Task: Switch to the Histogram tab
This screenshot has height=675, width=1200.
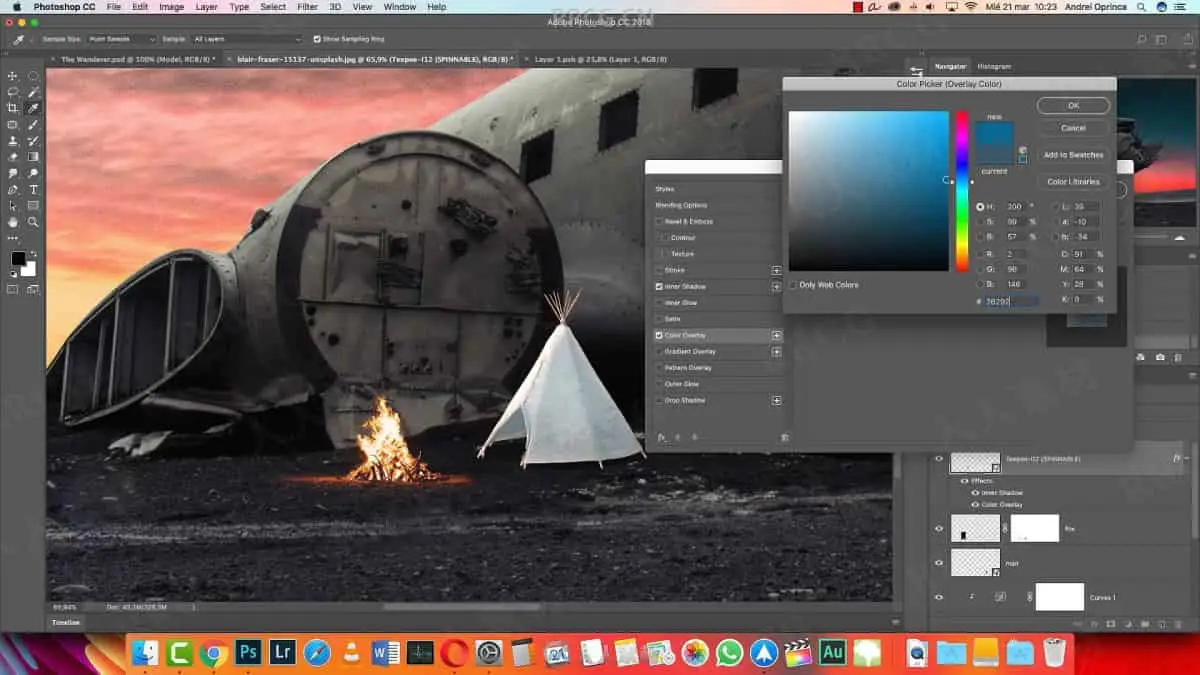Action: pyautogui.click(x=993, y=66)
